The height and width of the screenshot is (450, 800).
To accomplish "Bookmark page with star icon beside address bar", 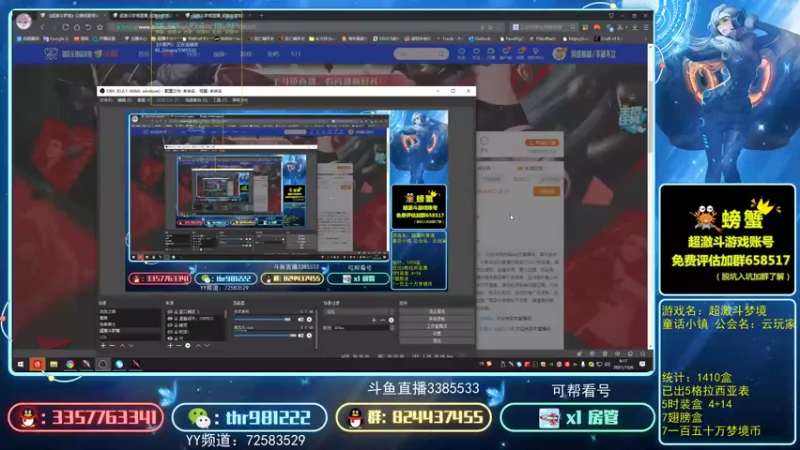I will pos(99,27).
